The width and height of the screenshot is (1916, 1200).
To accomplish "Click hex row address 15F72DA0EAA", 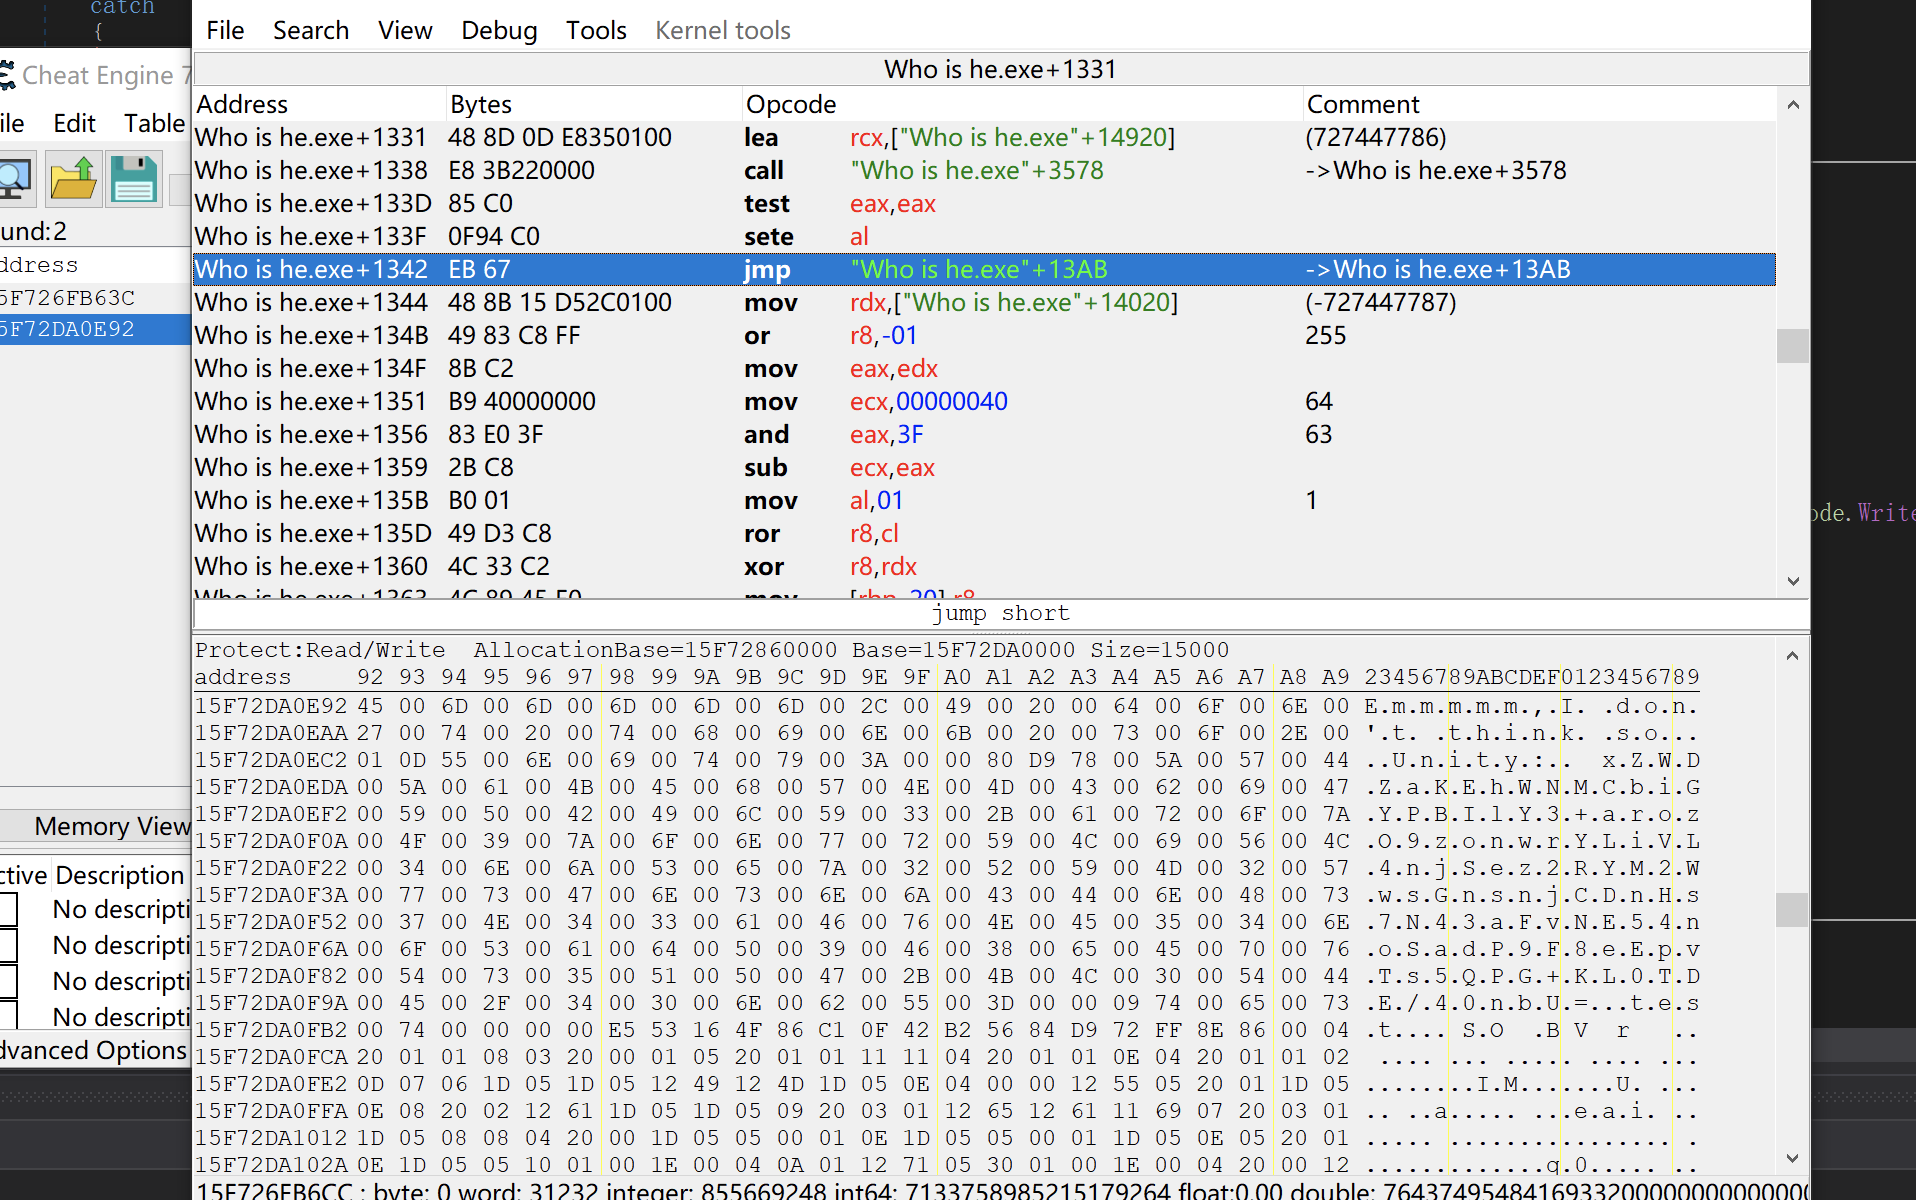I will [271, 733].
